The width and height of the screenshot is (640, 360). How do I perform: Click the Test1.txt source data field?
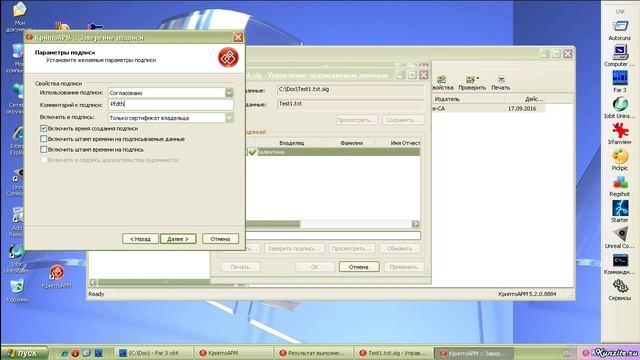point(350,104)
